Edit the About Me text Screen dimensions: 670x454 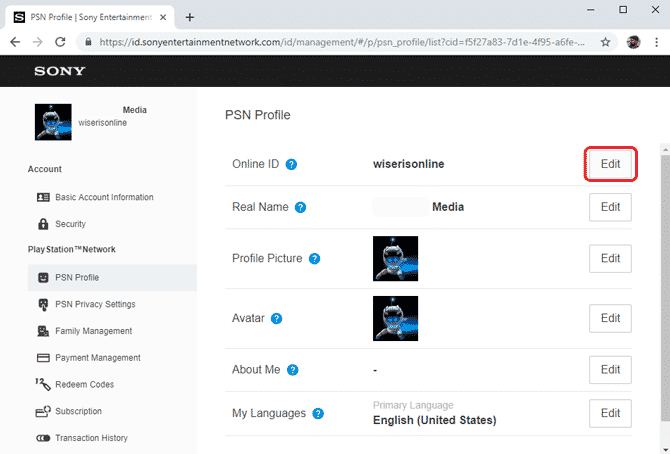[x=610, y=369]
